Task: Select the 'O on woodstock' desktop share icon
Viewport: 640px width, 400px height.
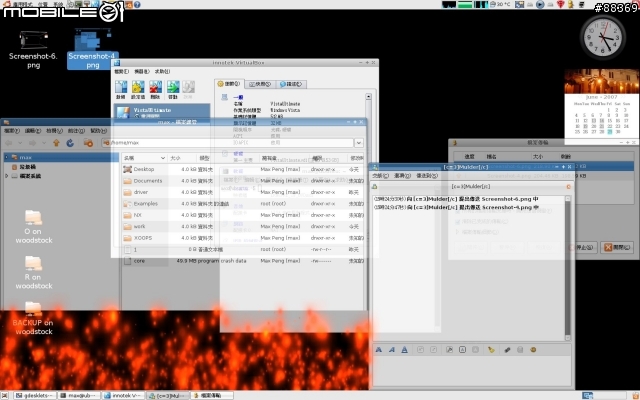Action: click(x=33, y=227)
